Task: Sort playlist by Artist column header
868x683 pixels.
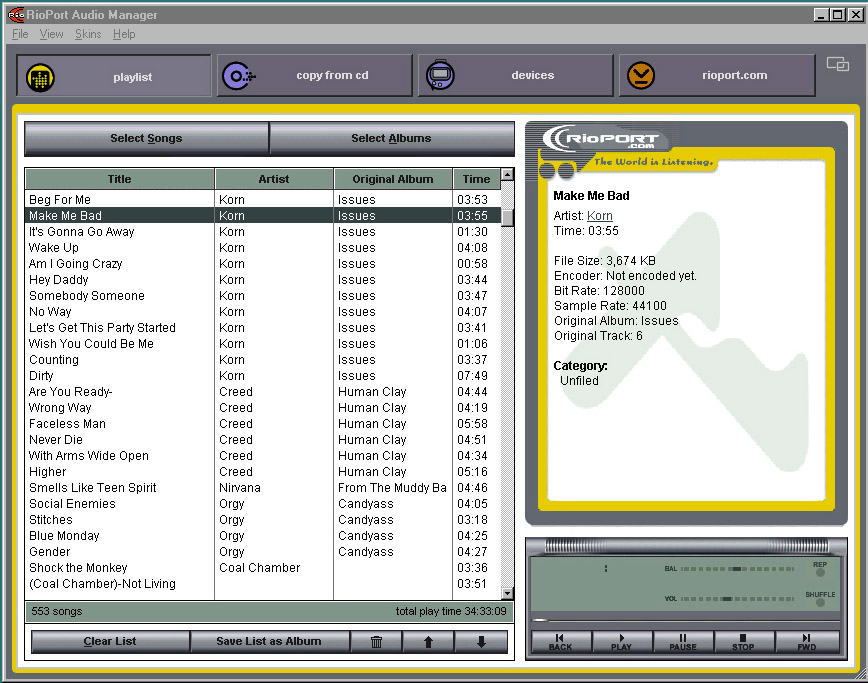Action: (274, 179)
